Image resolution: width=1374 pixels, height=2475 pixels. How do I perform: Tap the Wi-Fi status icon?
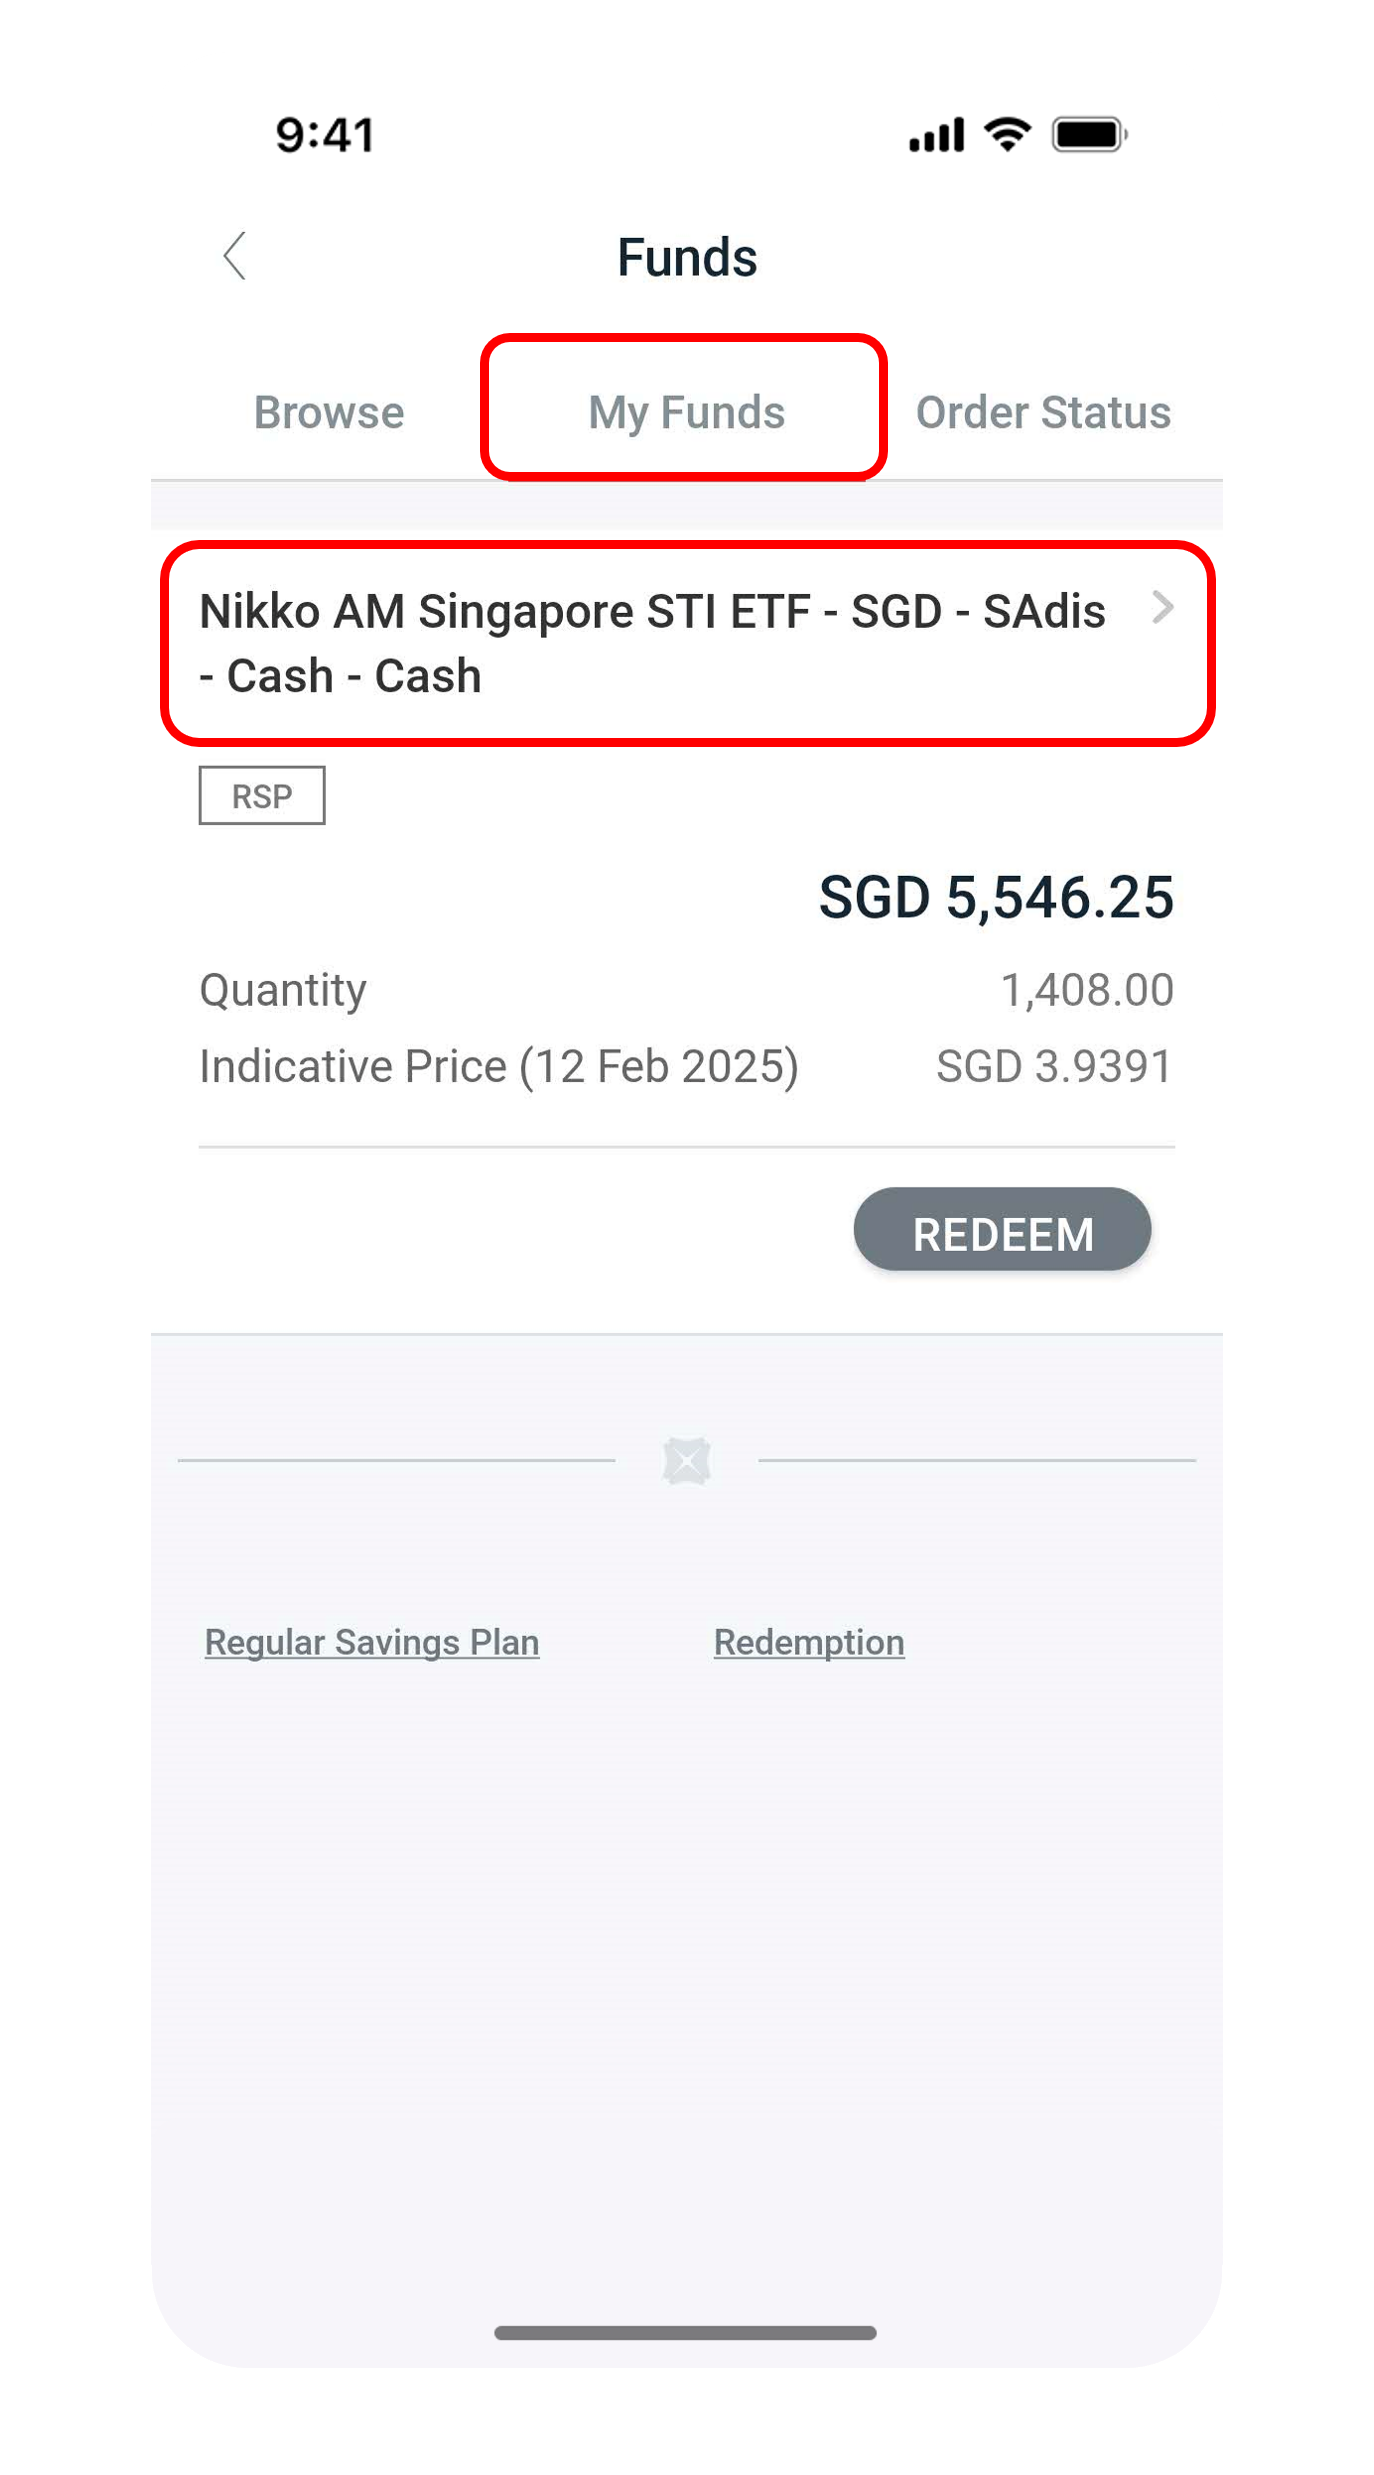(1007, 135)
